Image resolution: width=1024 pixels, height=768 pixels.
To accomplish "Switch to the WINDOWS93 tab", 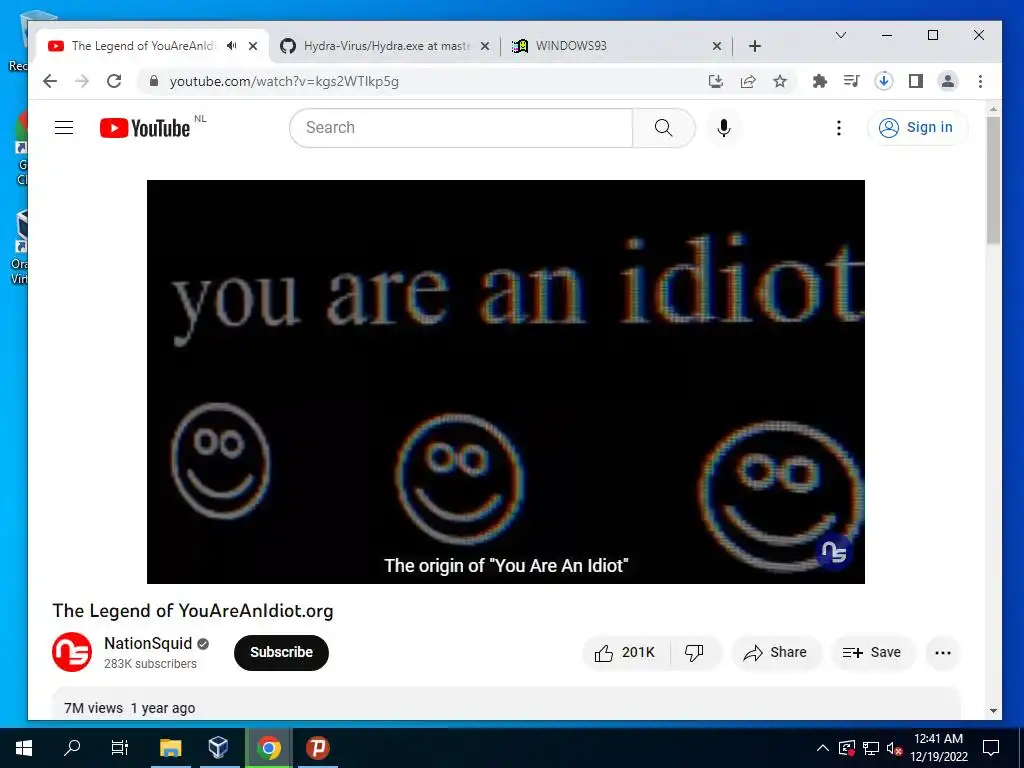I will [608, 46].
